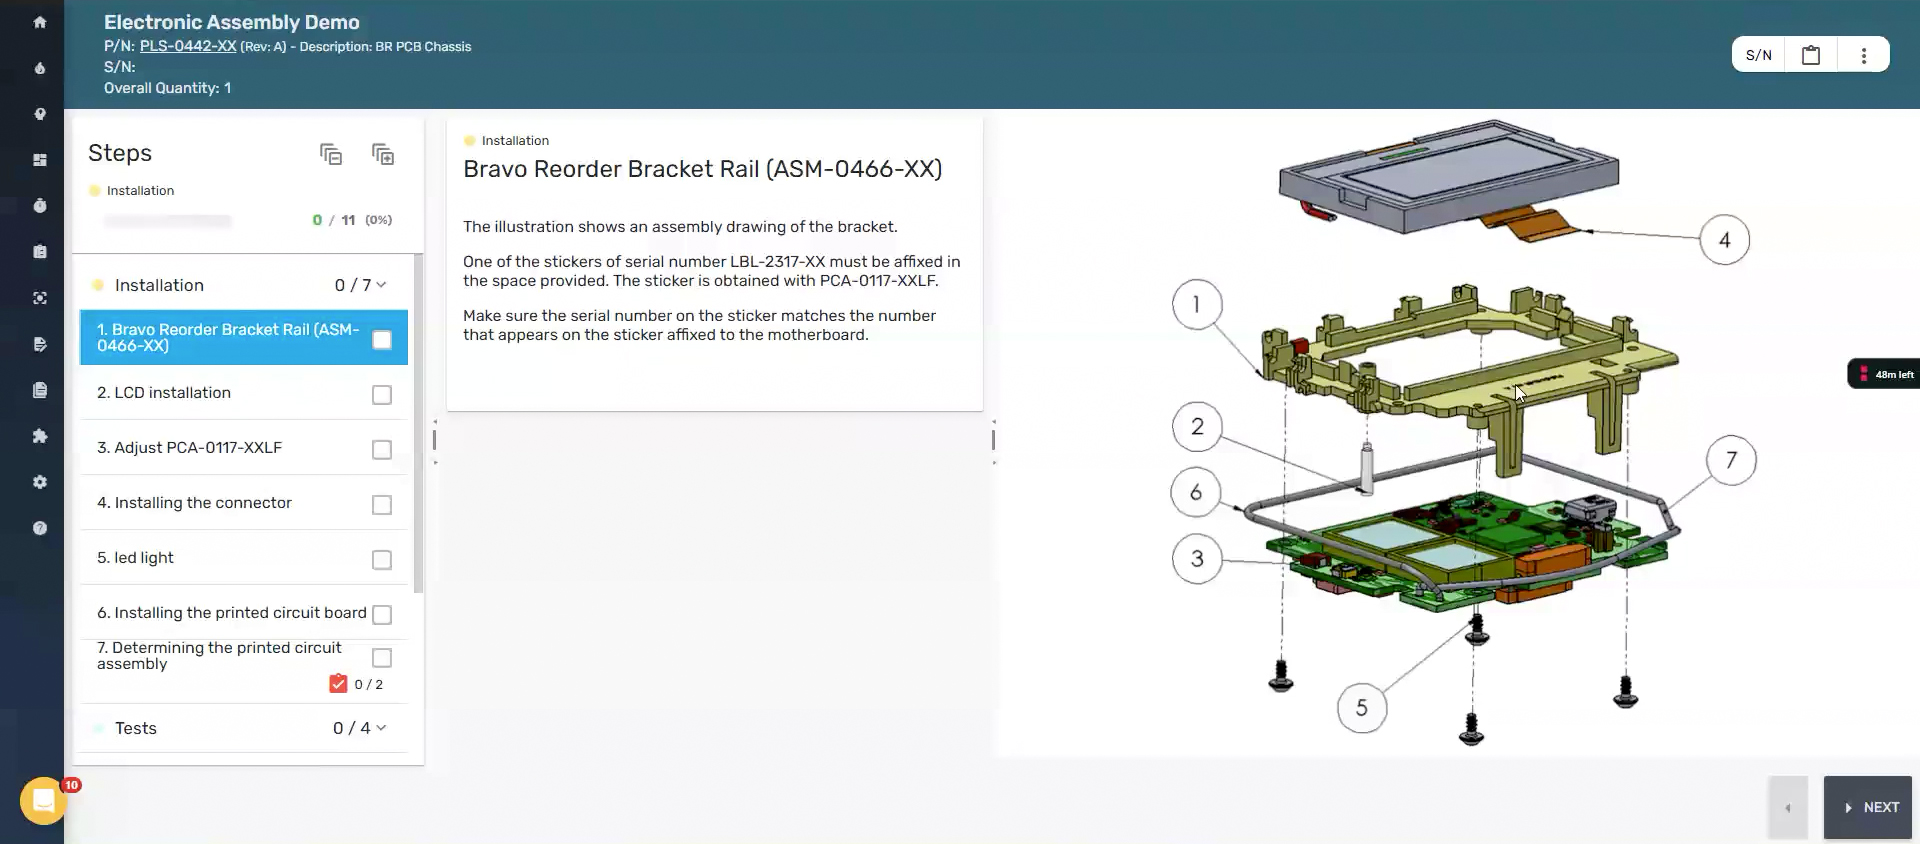The width and height of the screenshot is (1920, 844).
Task: Expand the Tests section
Action: 381,728
